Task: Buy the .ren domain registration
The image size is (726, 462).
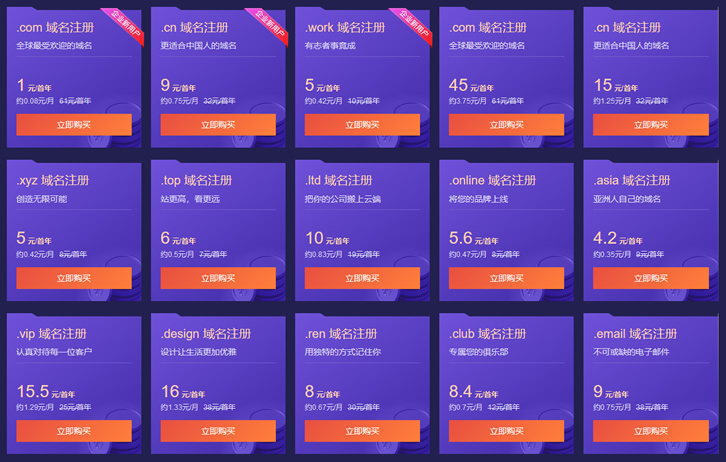Action: [362, 431]
